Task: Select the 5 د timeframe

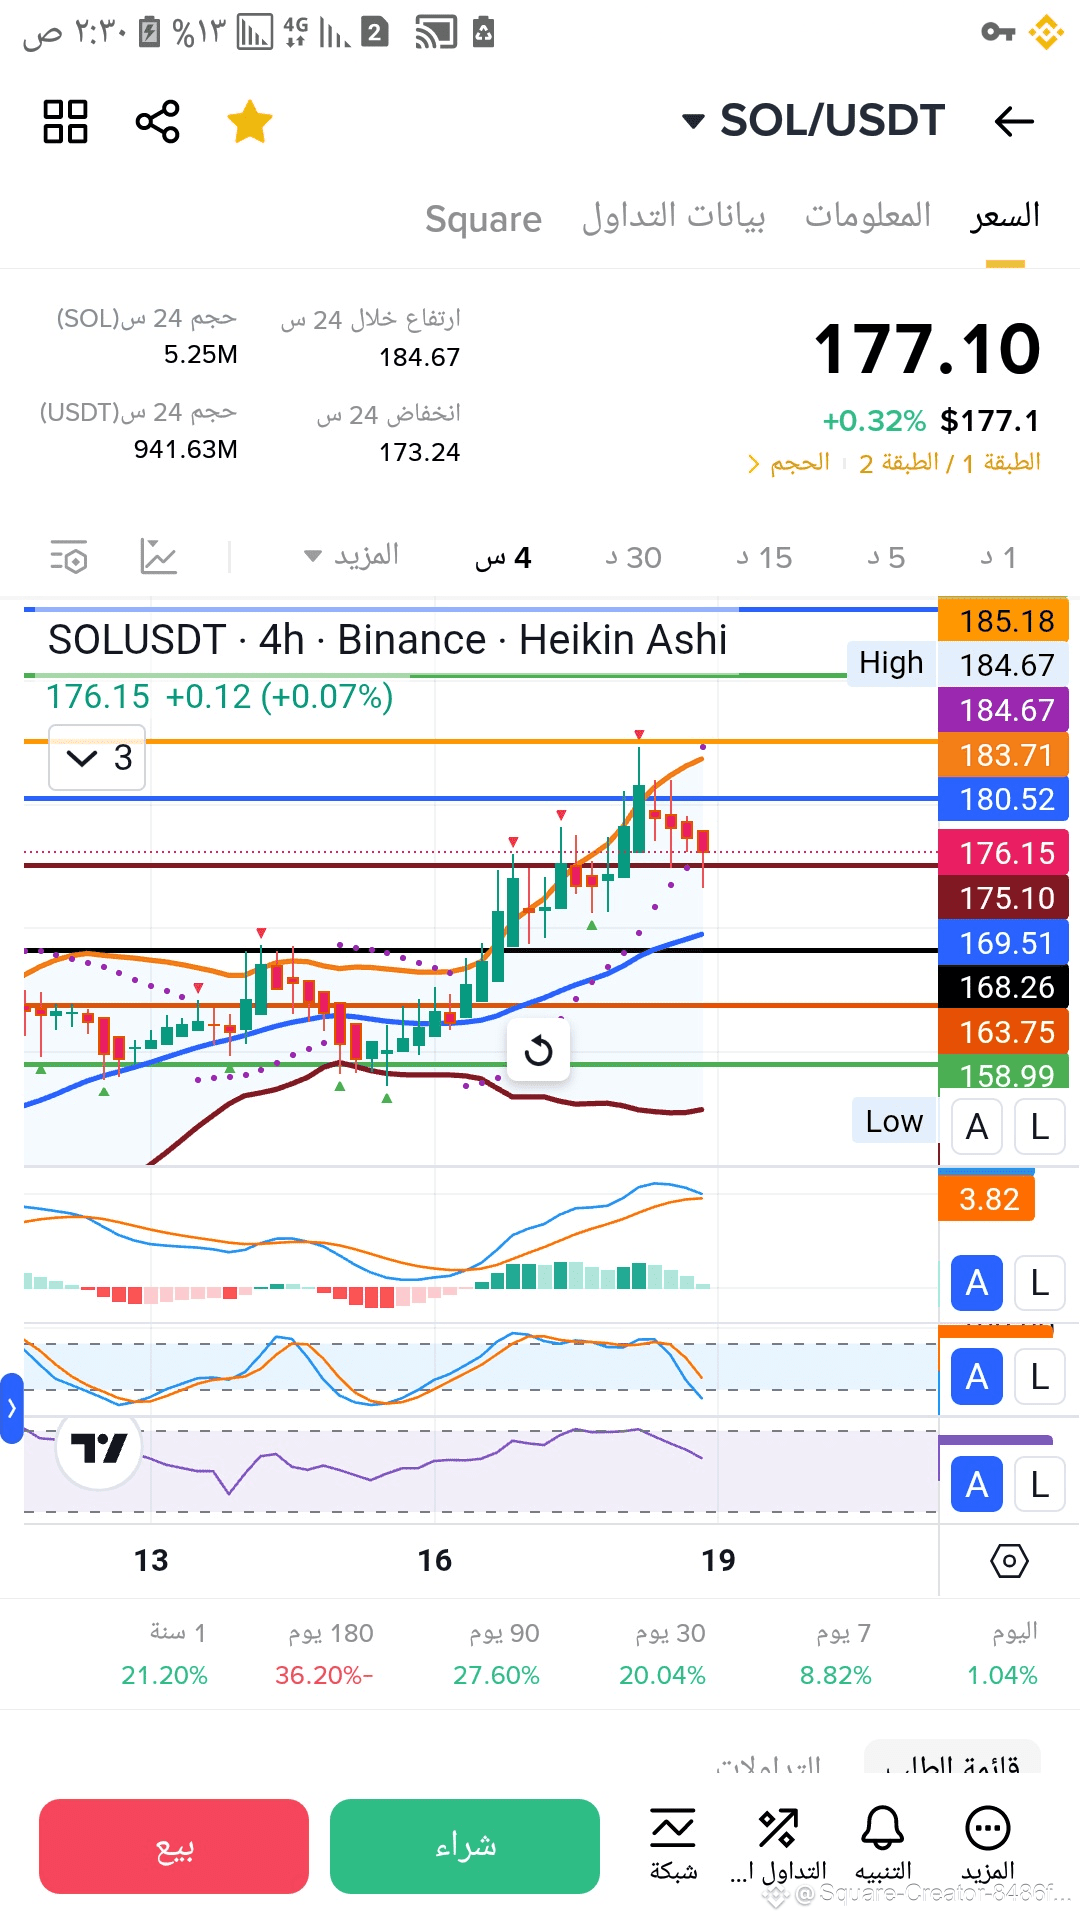Action: click(x=887, y=557)
